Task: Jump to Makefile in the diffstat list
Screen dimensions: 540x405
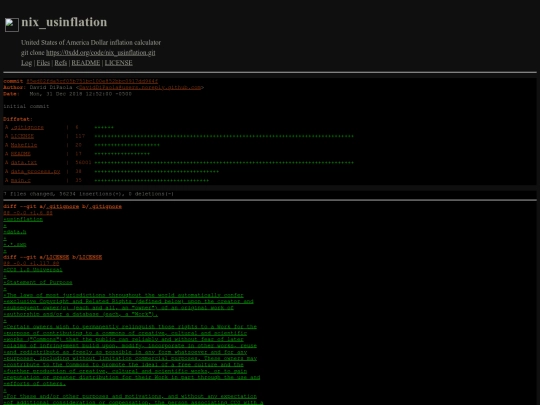Action: point(24,145)
